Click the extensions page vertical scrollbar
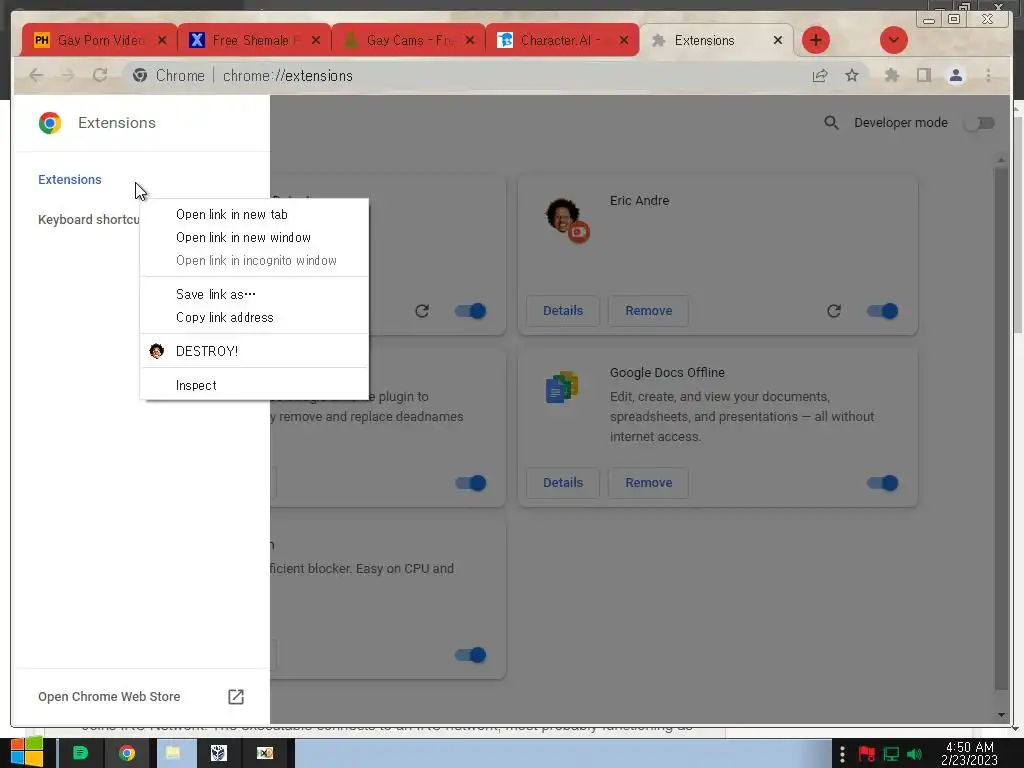 point(1001,428)
